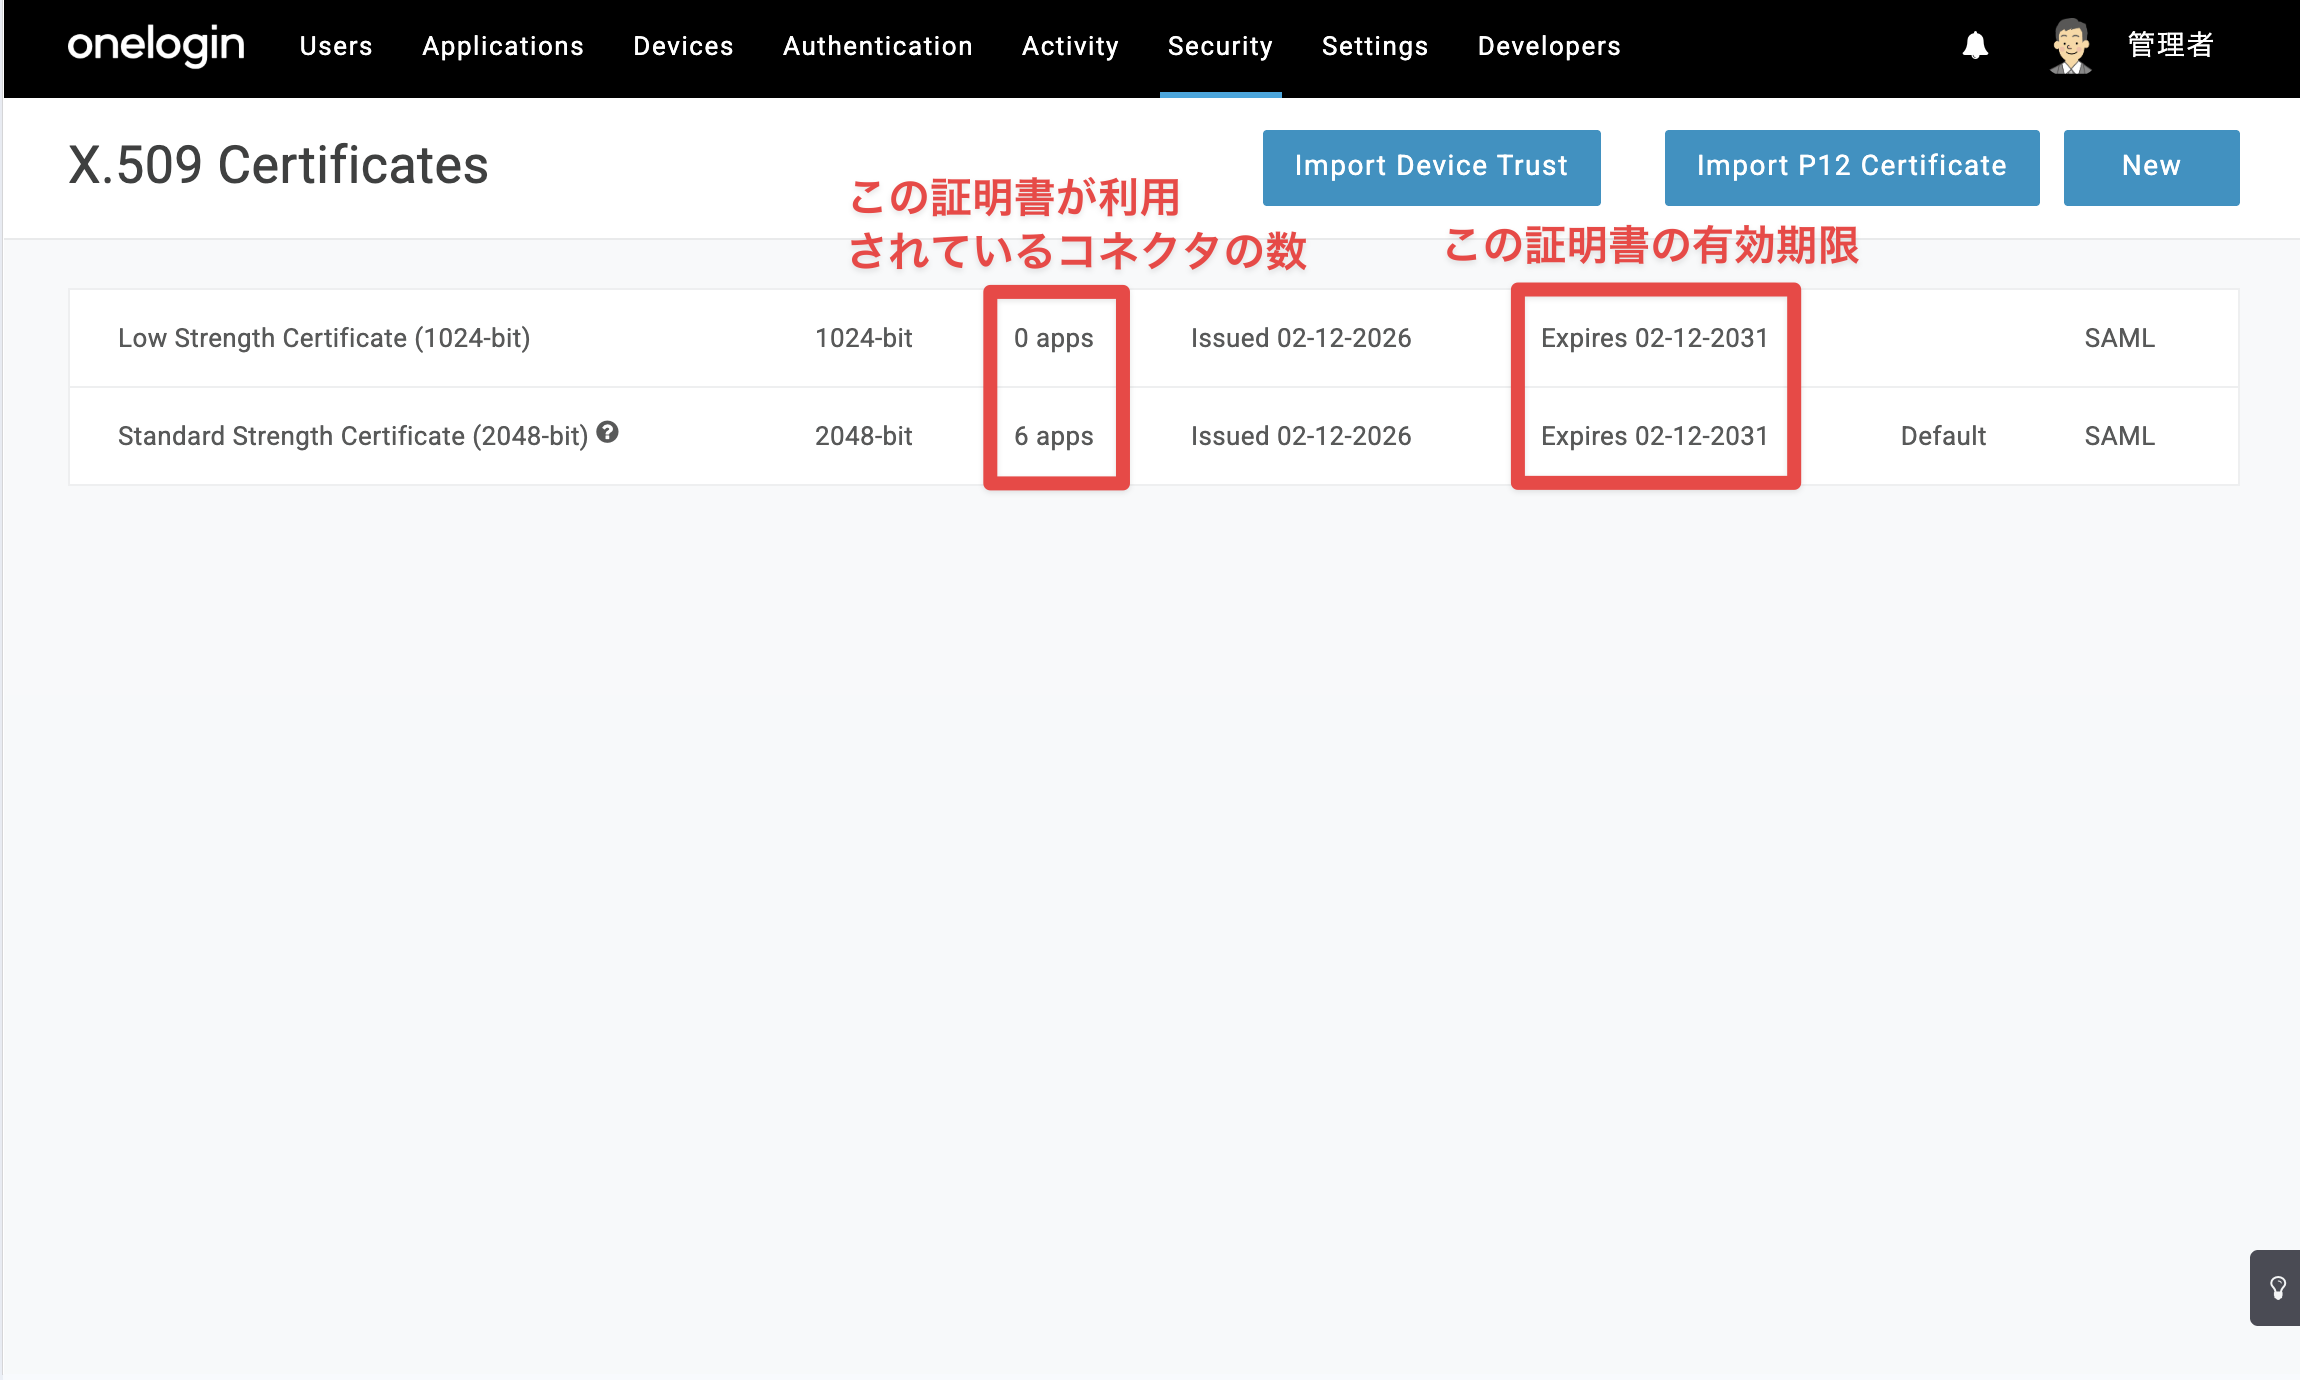Open the Users menu
This screenshot has height=1380, width=2300.
pos(336,46)
